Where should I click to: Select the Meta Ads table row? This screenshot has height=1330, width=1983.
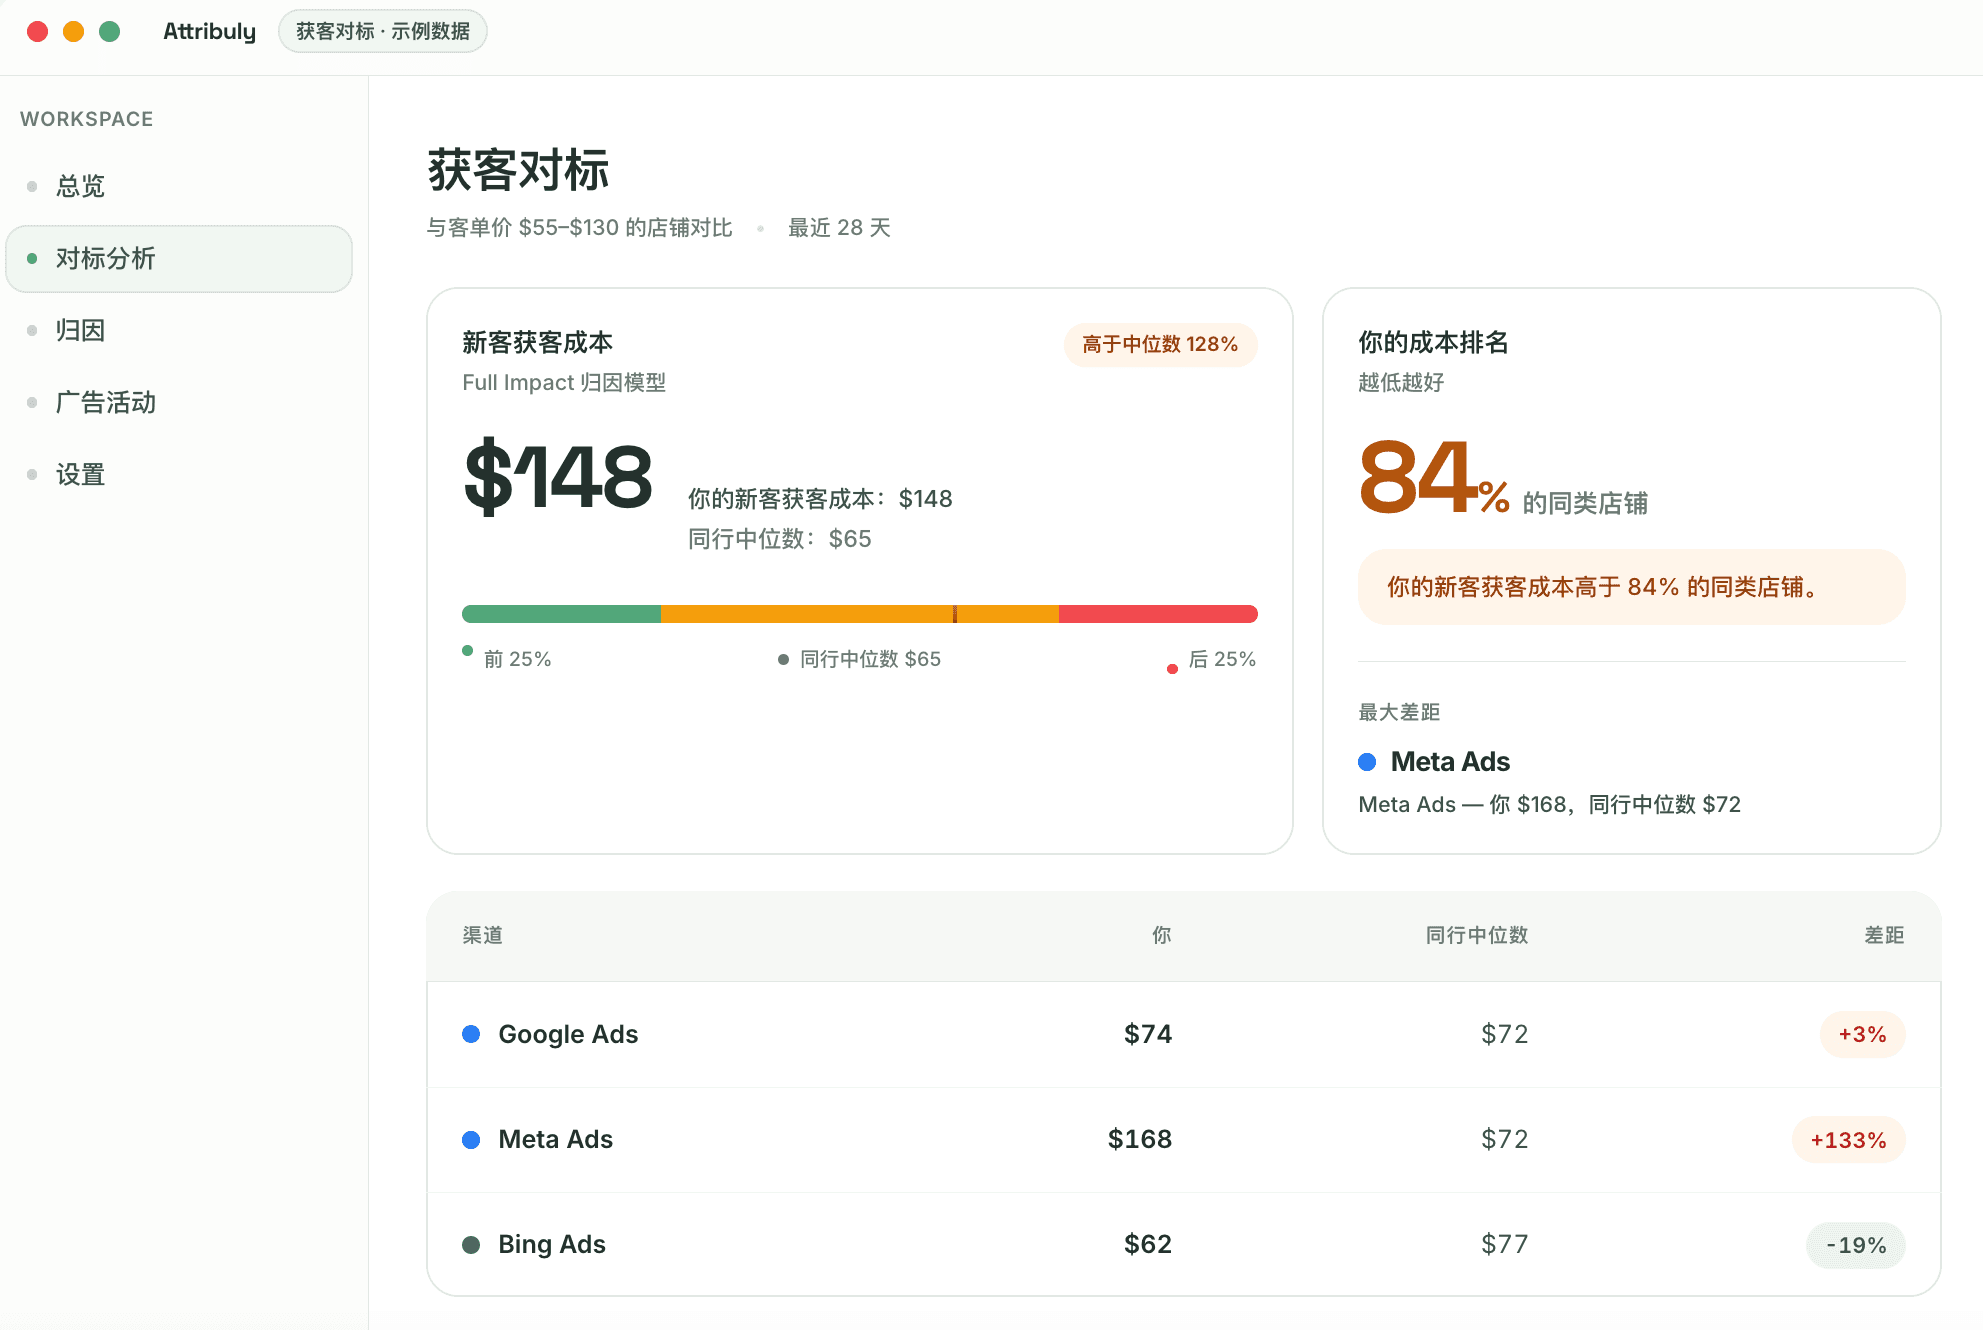pos(1184,1140)
